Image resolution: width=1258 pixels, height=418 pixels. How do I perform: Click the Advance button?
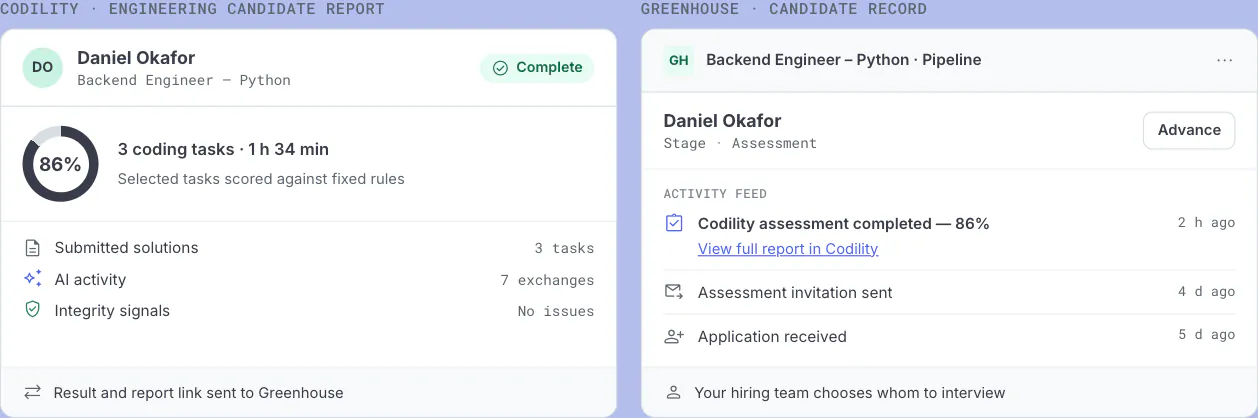click(x=1189, y=130)
